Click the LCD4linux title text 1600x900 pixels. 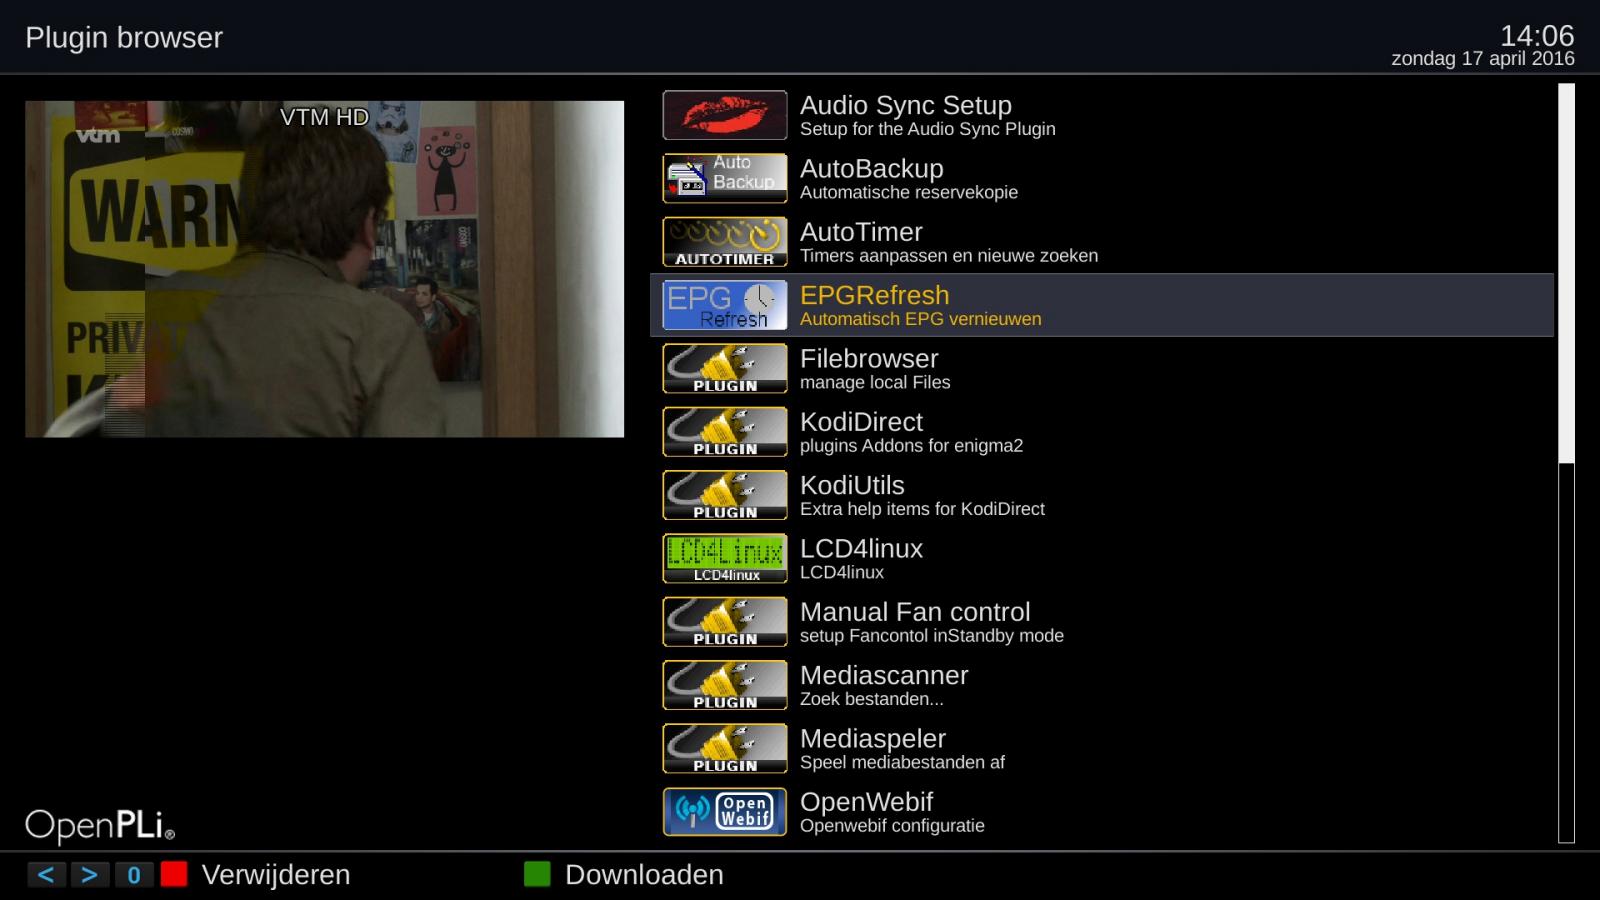pyautogui.click(x=861, y=549)
